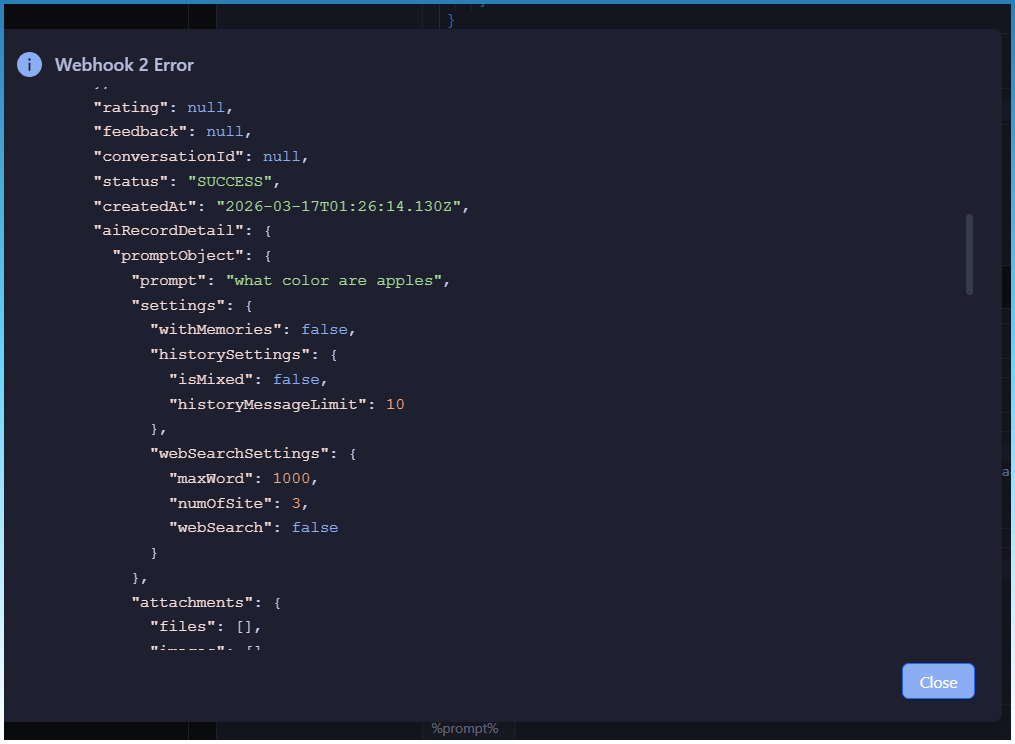Click the vertical scrollbar thumb in the dialog
This screenshot has height=744, width=1015.
(969, 254)
